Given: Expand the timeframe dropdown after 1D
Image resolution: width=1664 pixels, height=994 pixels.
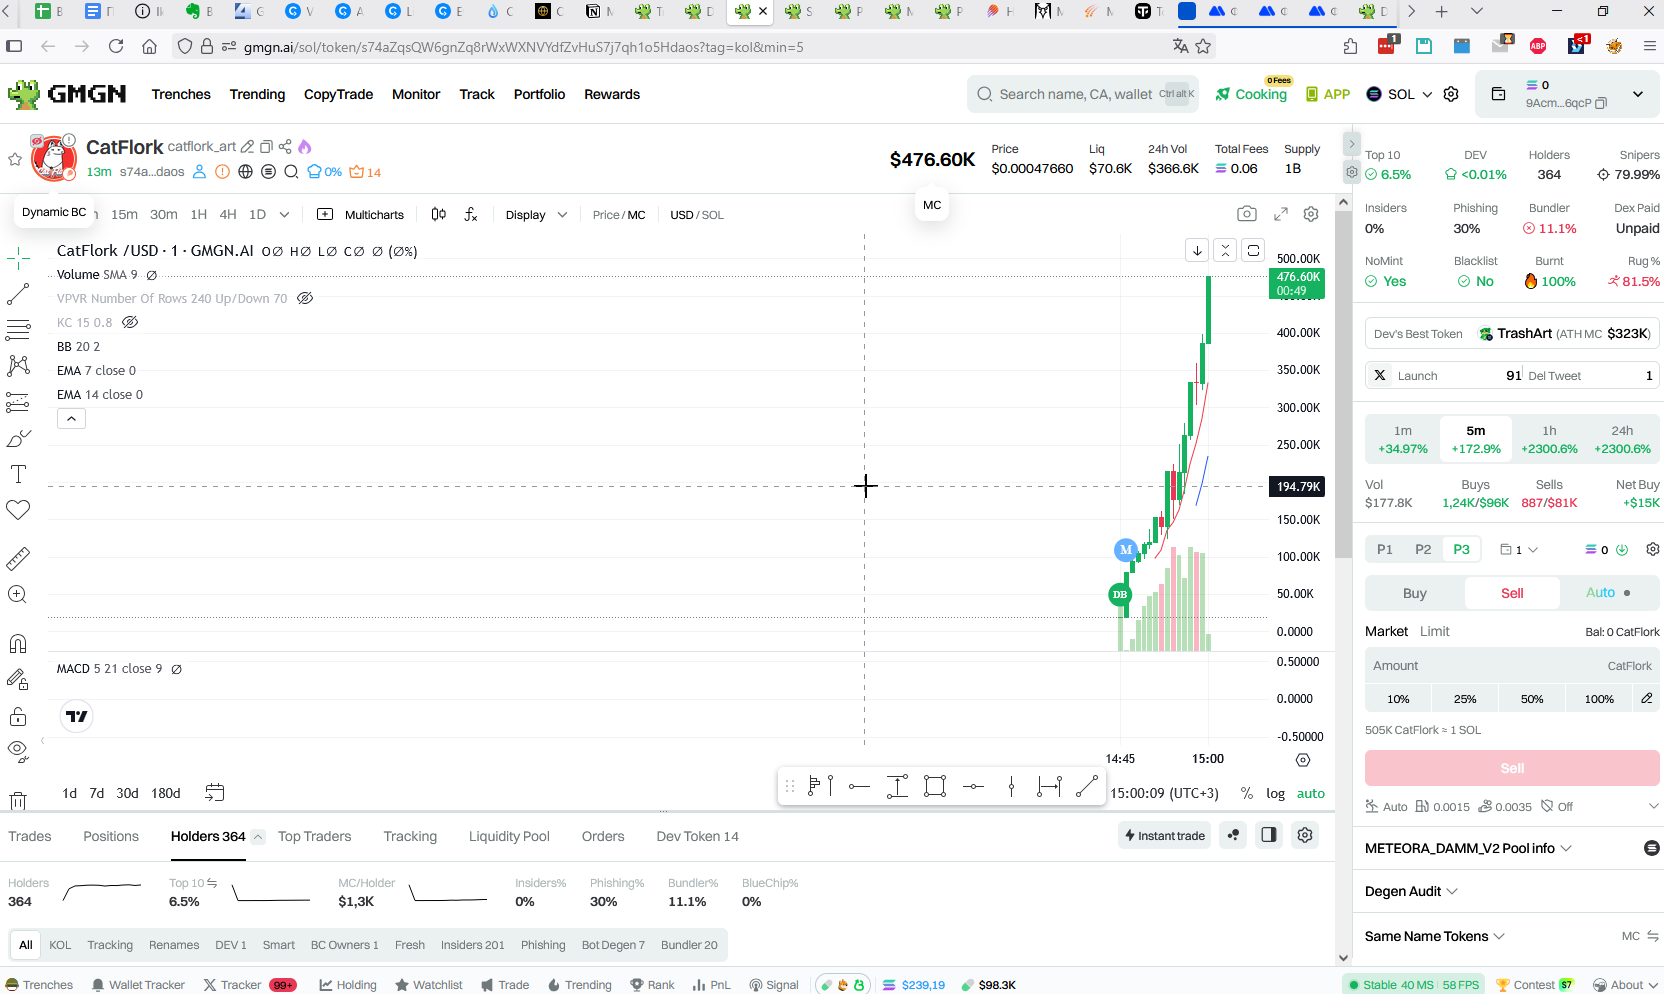Looking at the screenshot, I should [284, 214].
